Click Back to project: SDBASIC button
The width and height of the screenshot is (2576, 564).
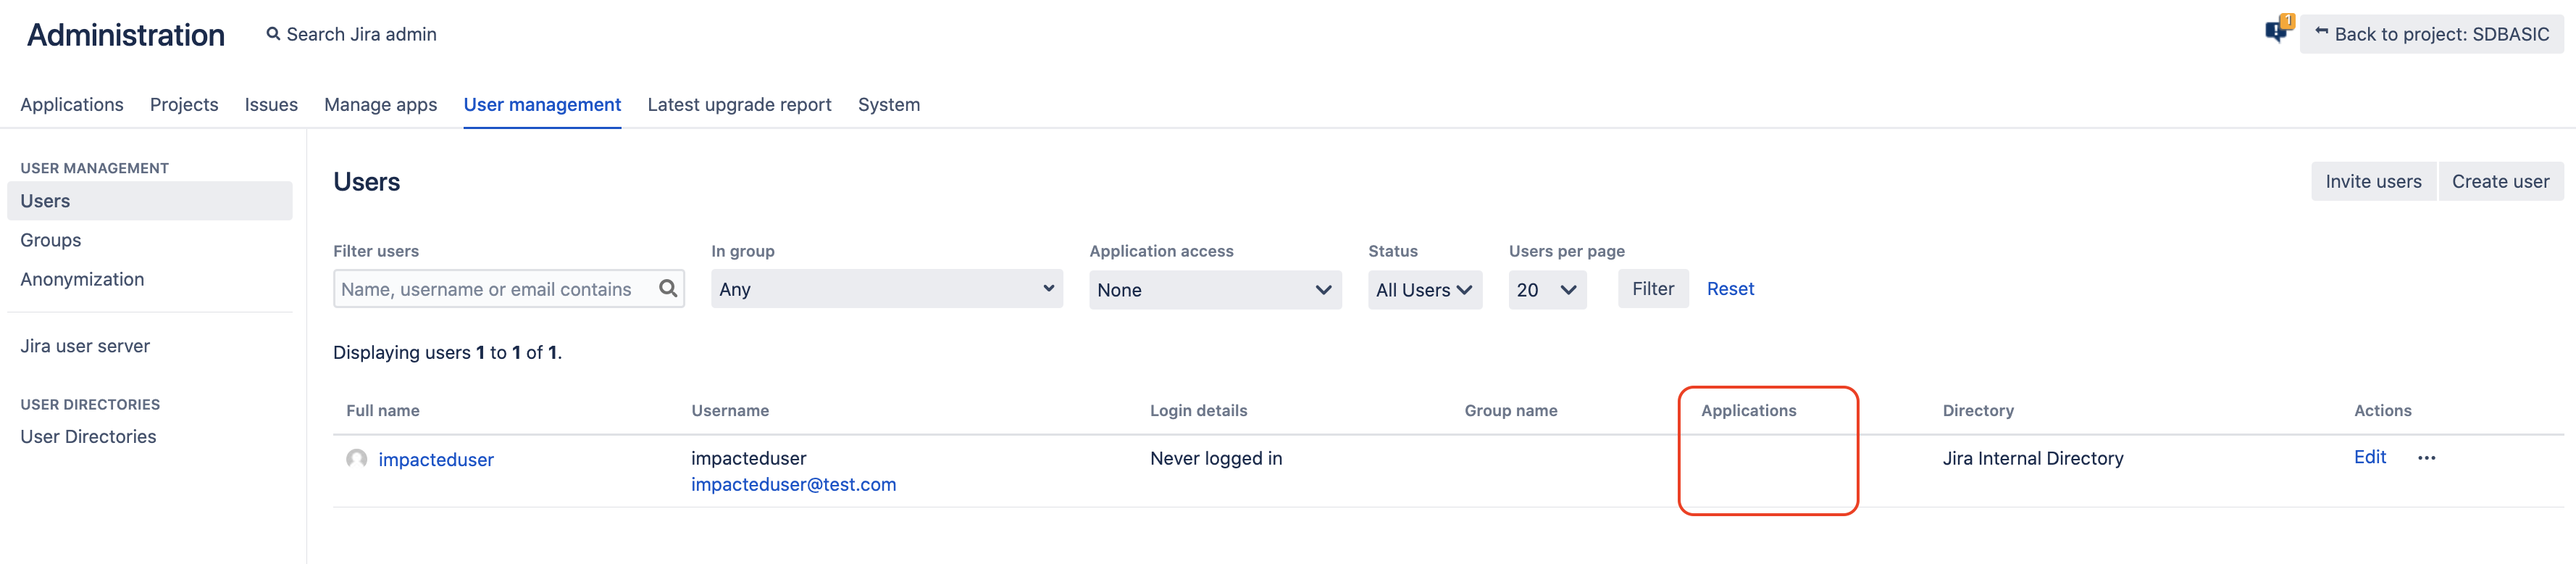(2431, 34)
